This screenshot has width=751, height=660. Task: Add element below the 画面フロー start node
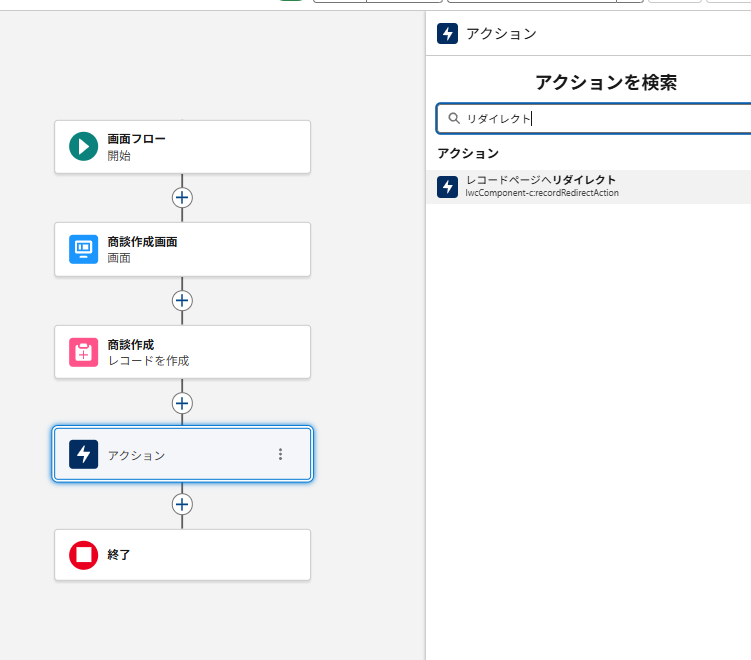182,197
